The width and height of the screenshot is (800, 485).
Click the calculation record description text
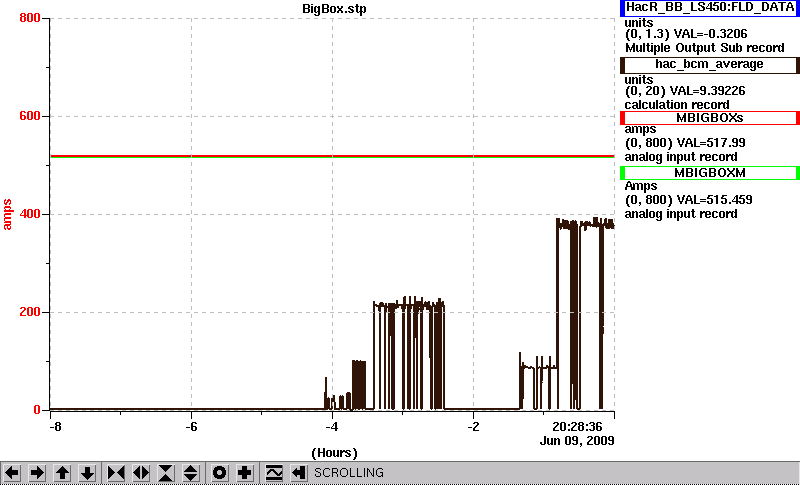point(677,105)
